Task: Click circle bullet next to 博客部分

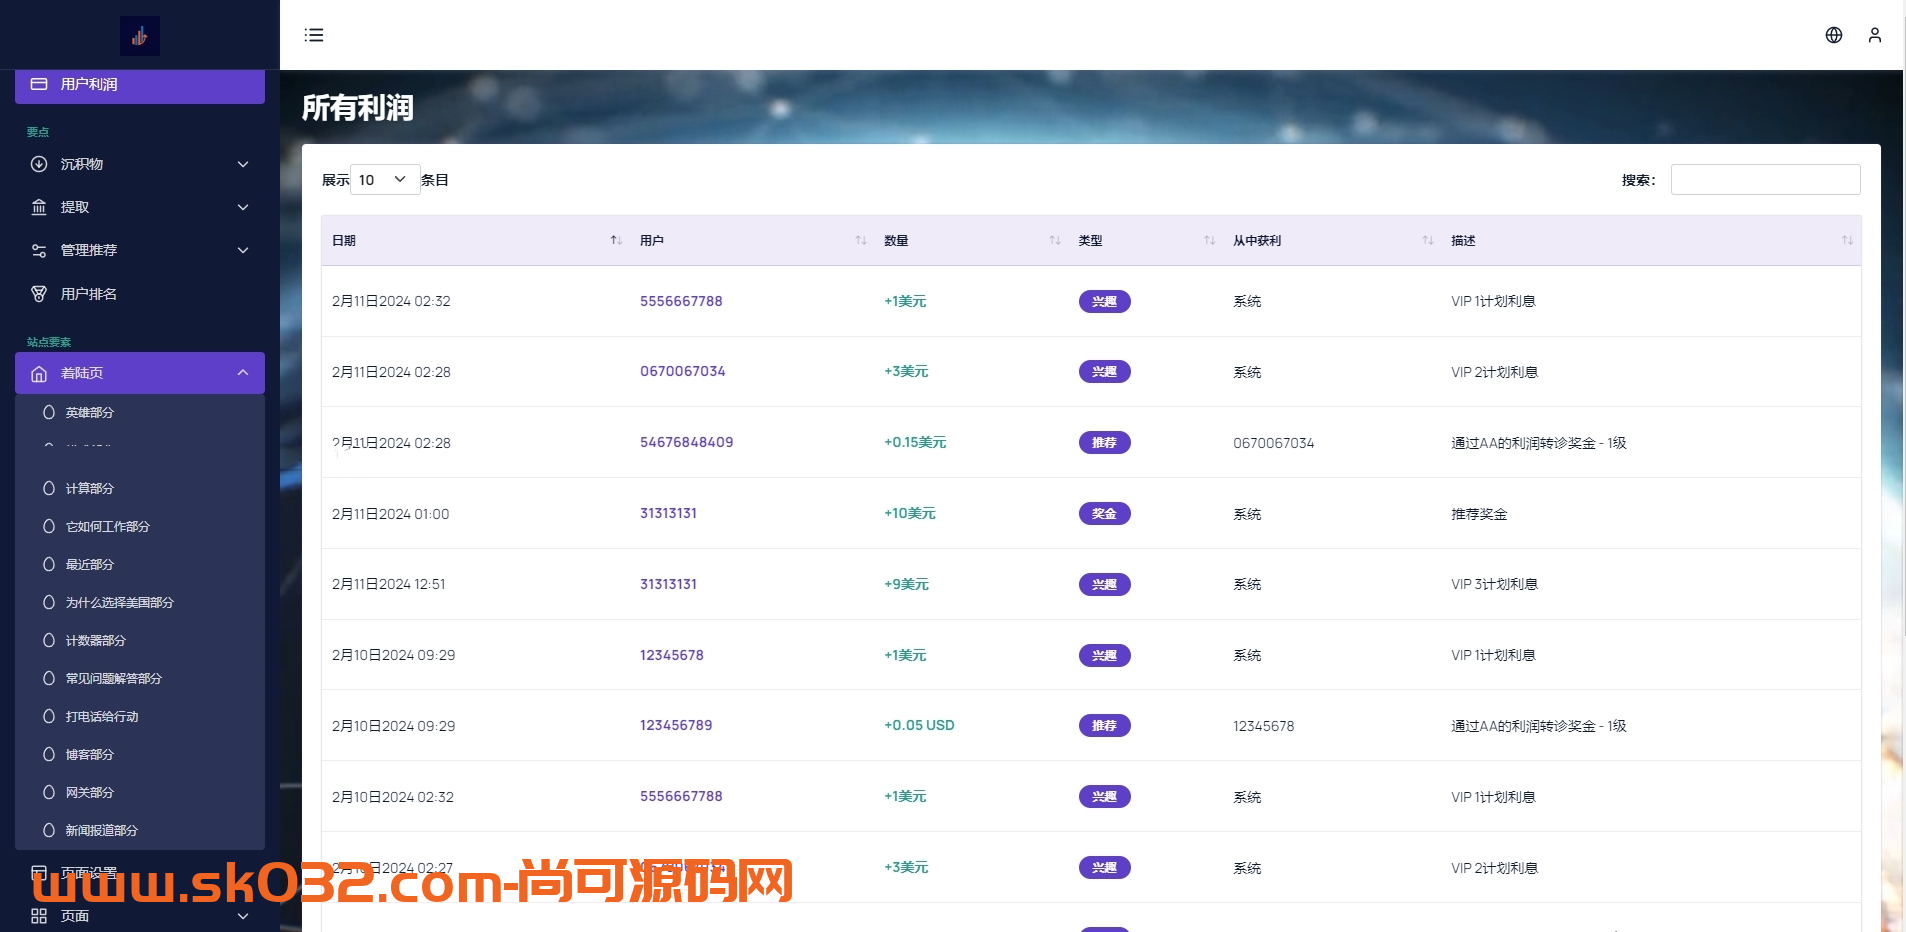Action: click(49, 754)
